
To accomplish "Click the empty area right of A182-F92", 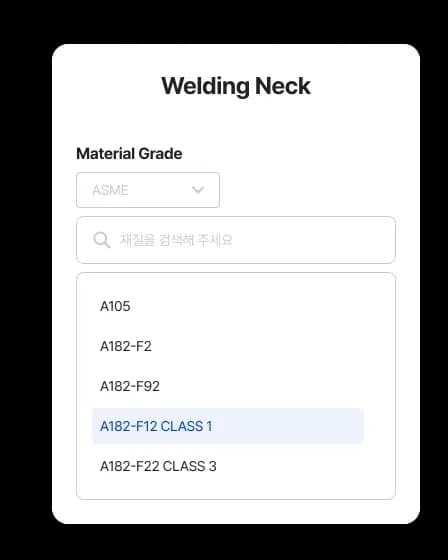I will click(x=262, y=386).
